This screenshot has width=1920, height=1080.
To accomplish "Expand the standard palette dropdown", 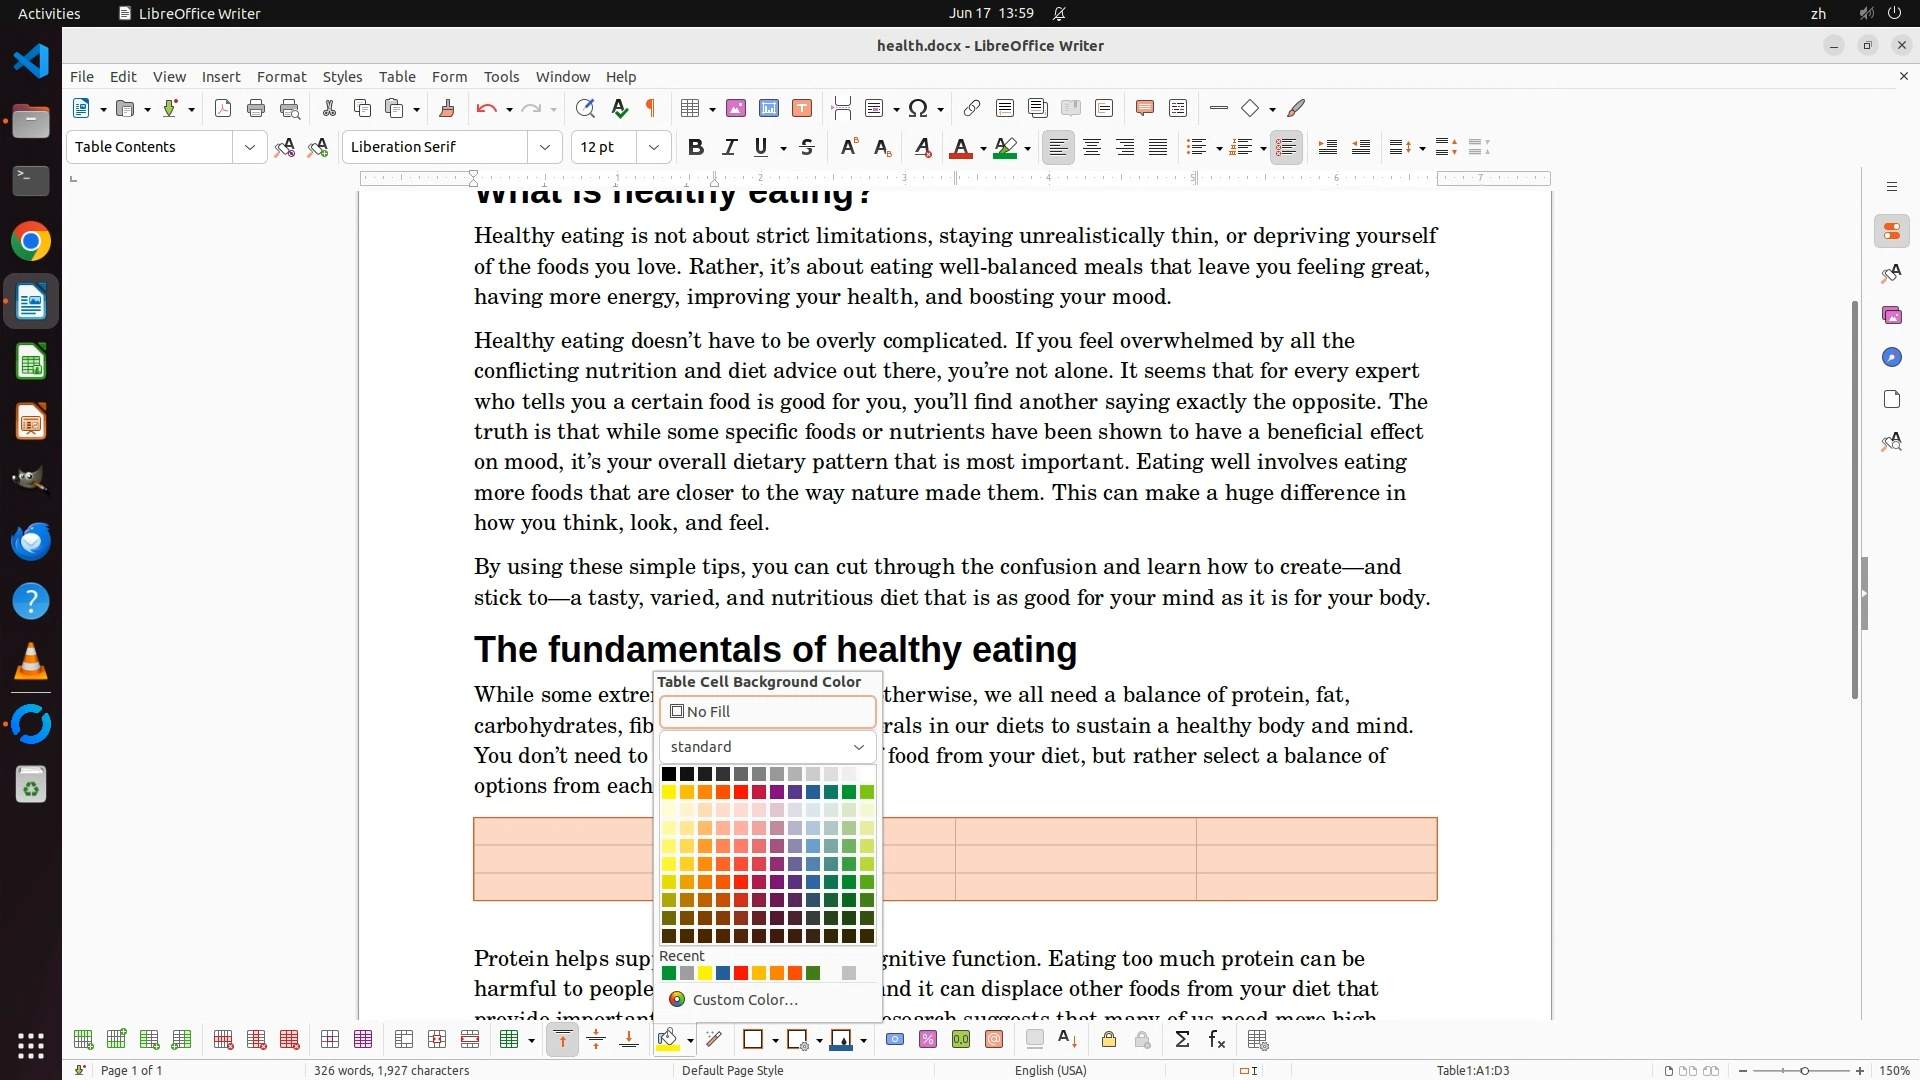I will (x=767, y=747).
